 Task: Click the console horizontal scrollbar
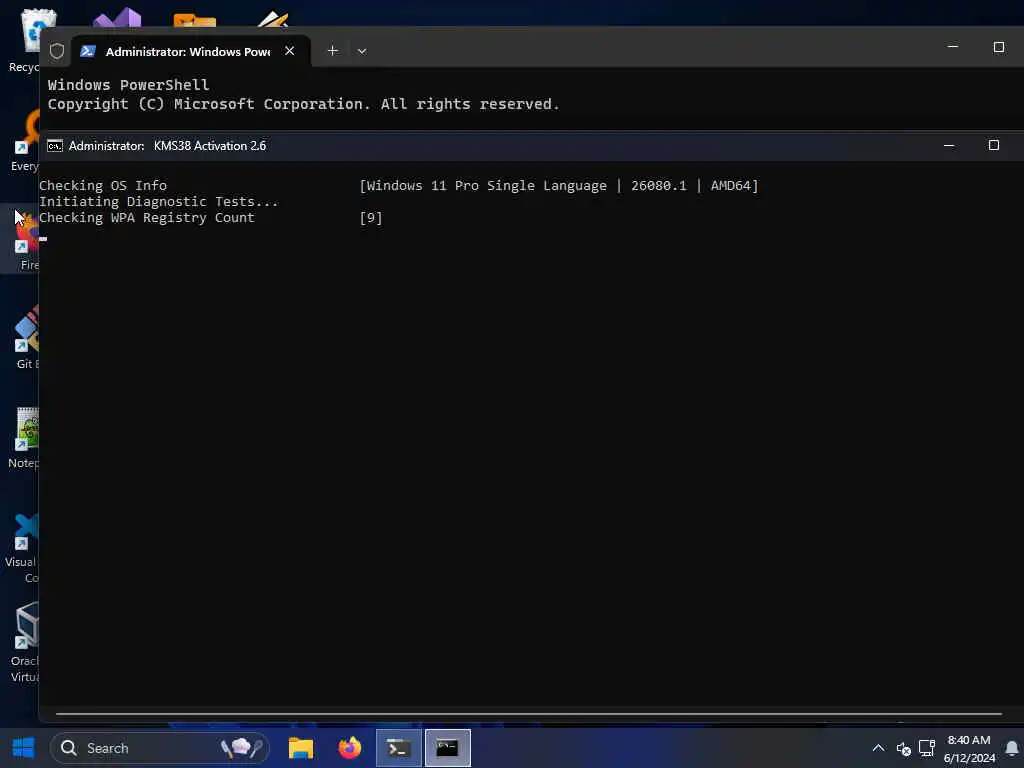(528, 714)
